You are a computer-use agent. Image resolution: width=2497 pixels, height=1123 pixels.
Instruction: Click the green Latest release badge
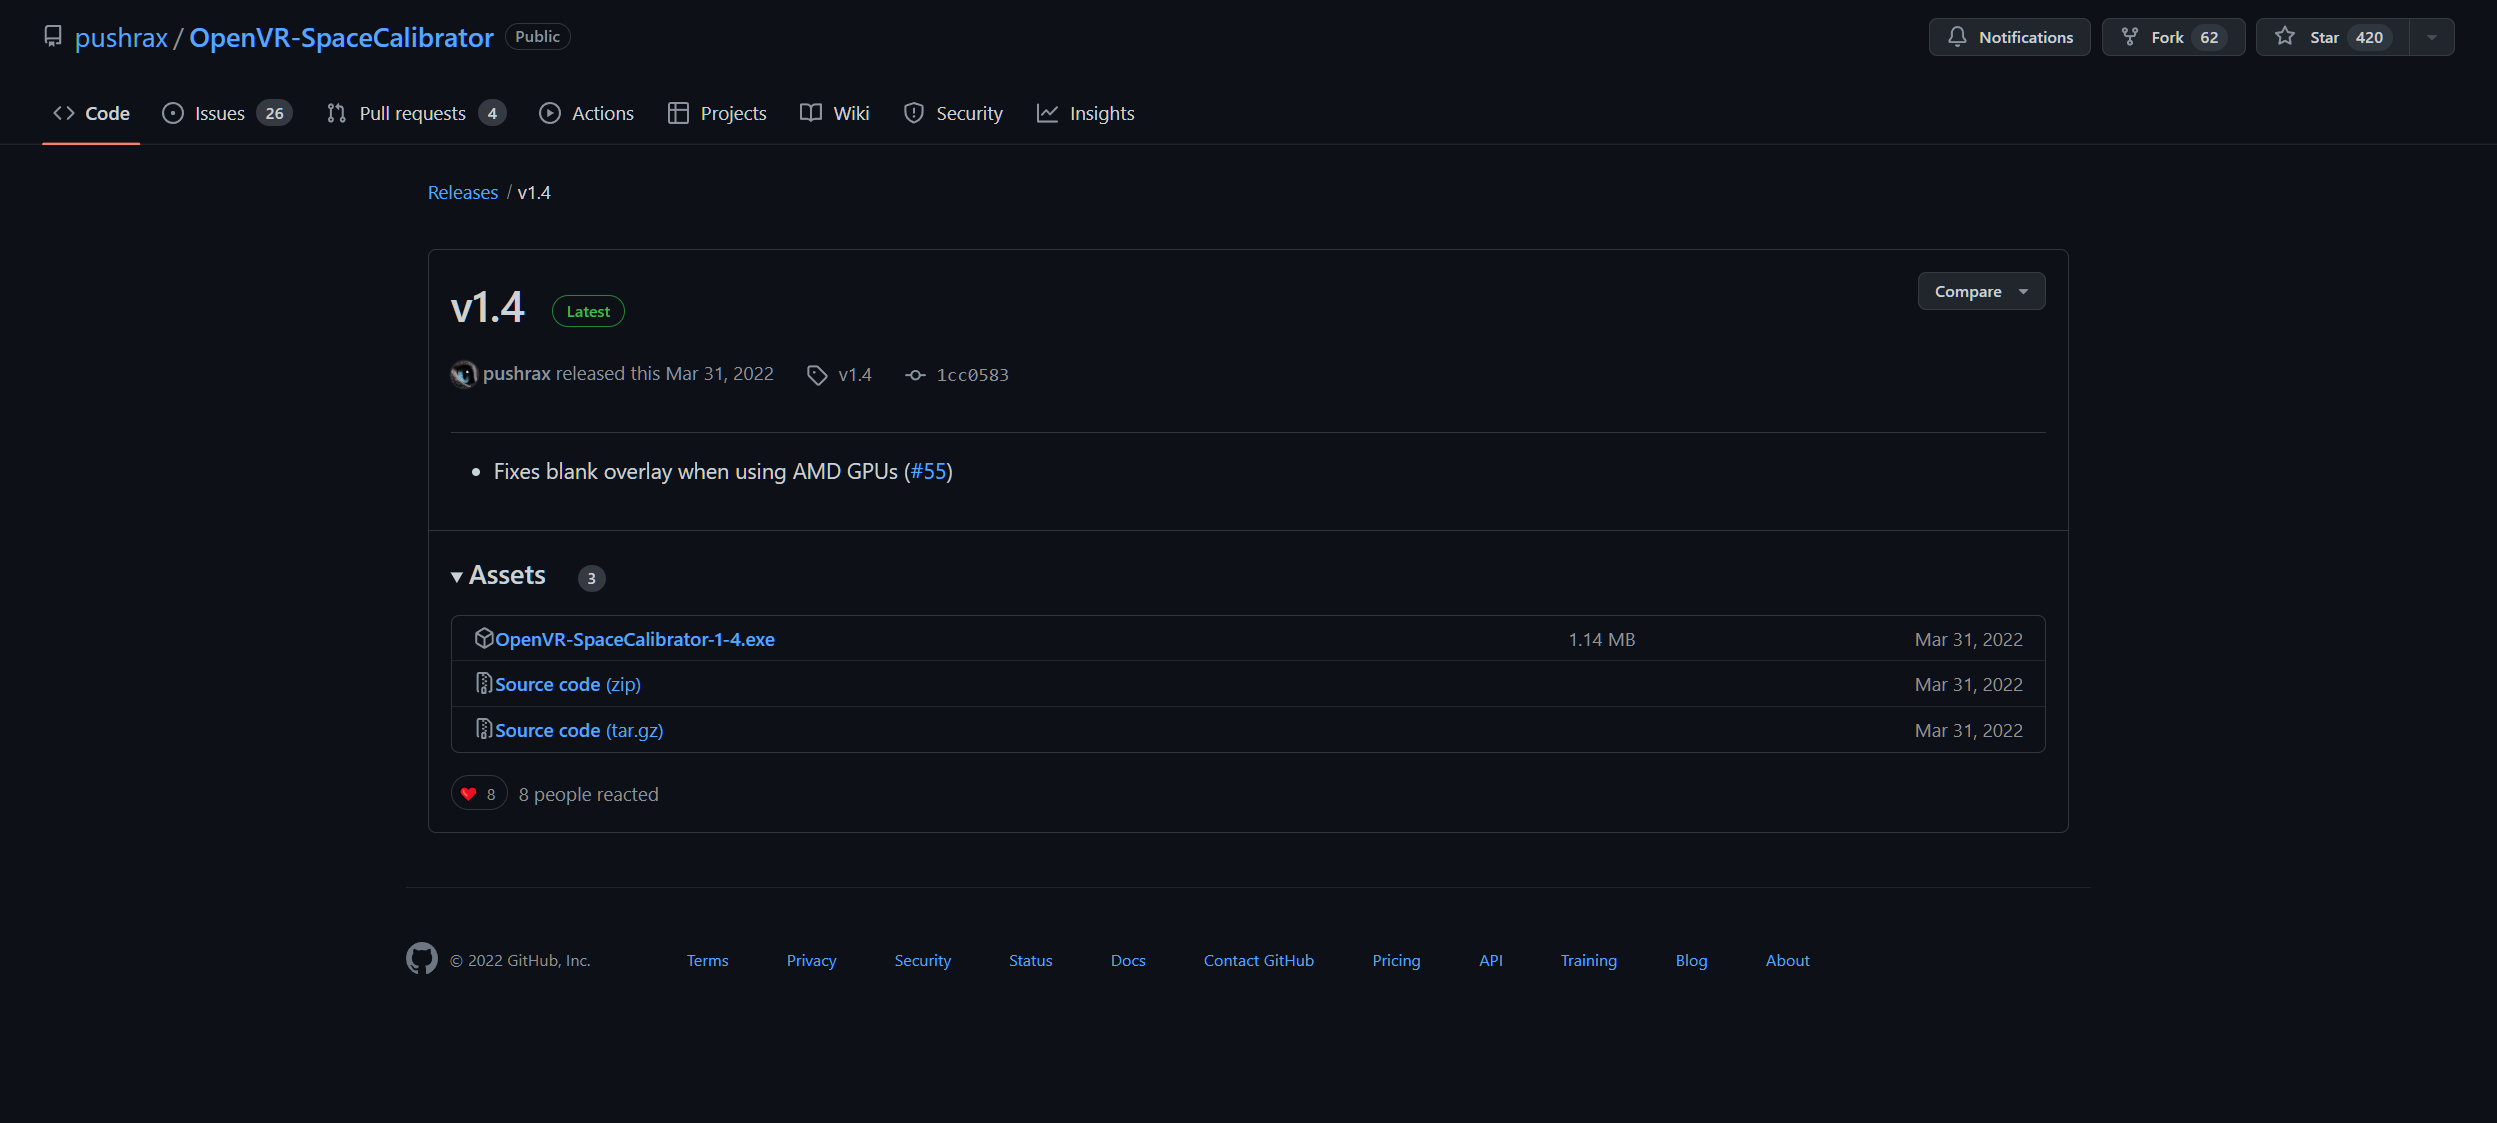pos(588,311)
